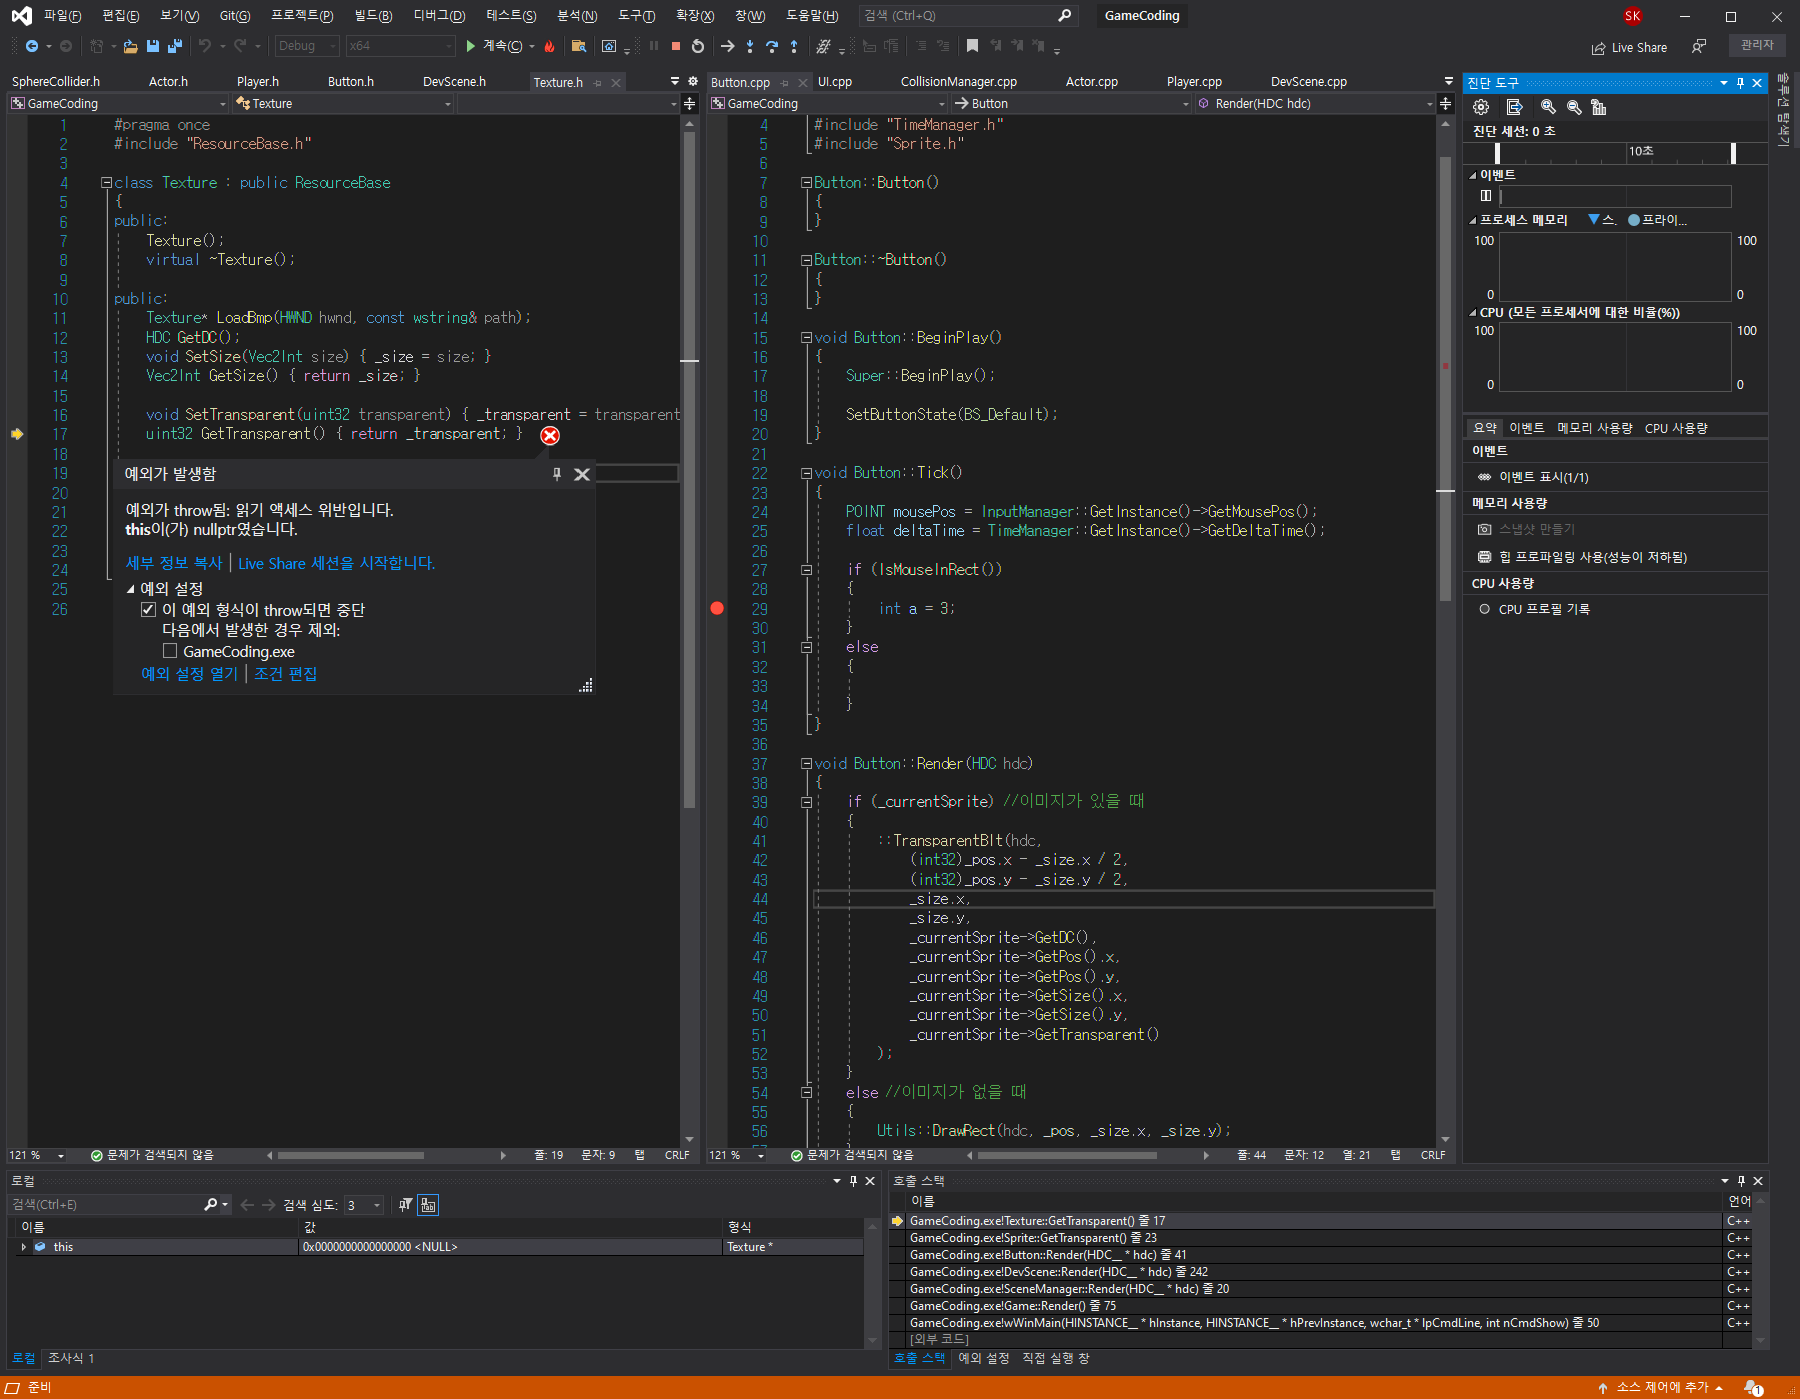Pin the exception popup
Screen dimensions: 1800x1399
click(557, 474)
